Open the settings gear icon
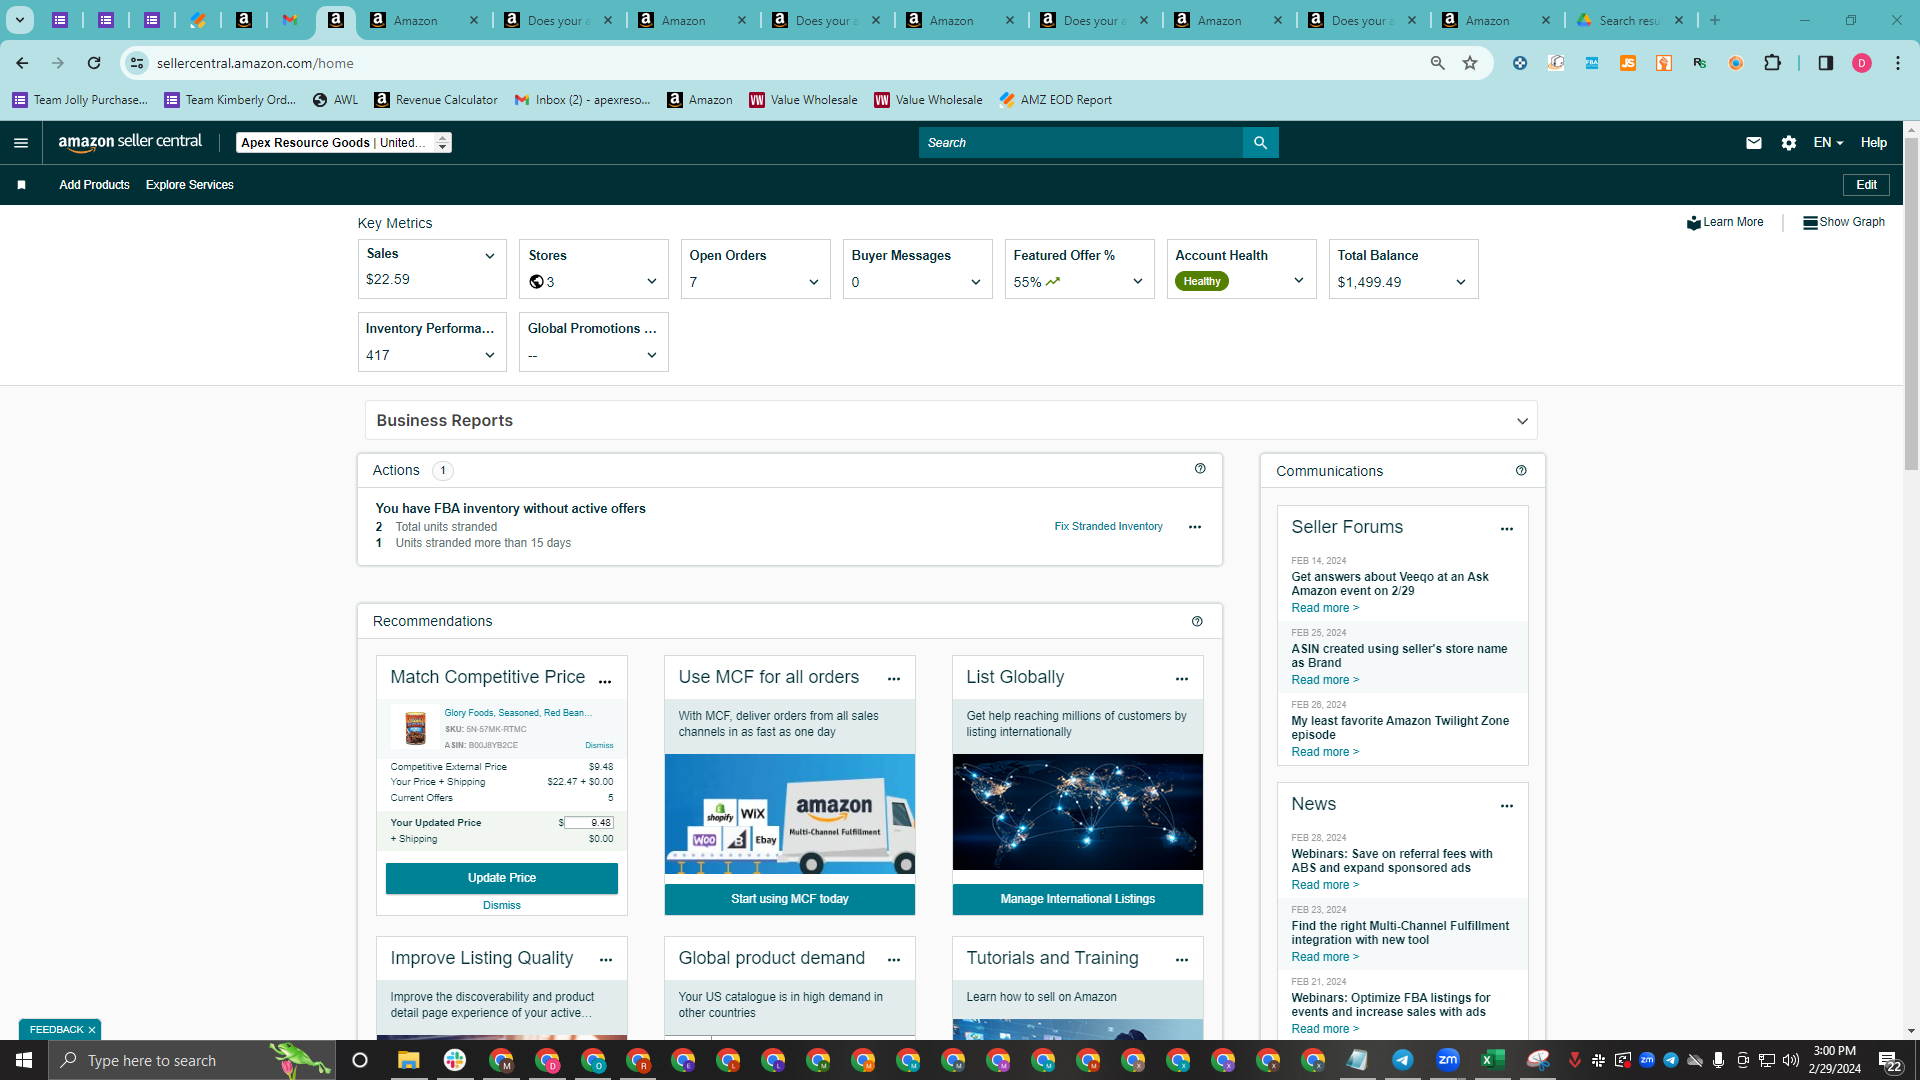This screenshot has width=1920, height=1080. coord(1789,143)
